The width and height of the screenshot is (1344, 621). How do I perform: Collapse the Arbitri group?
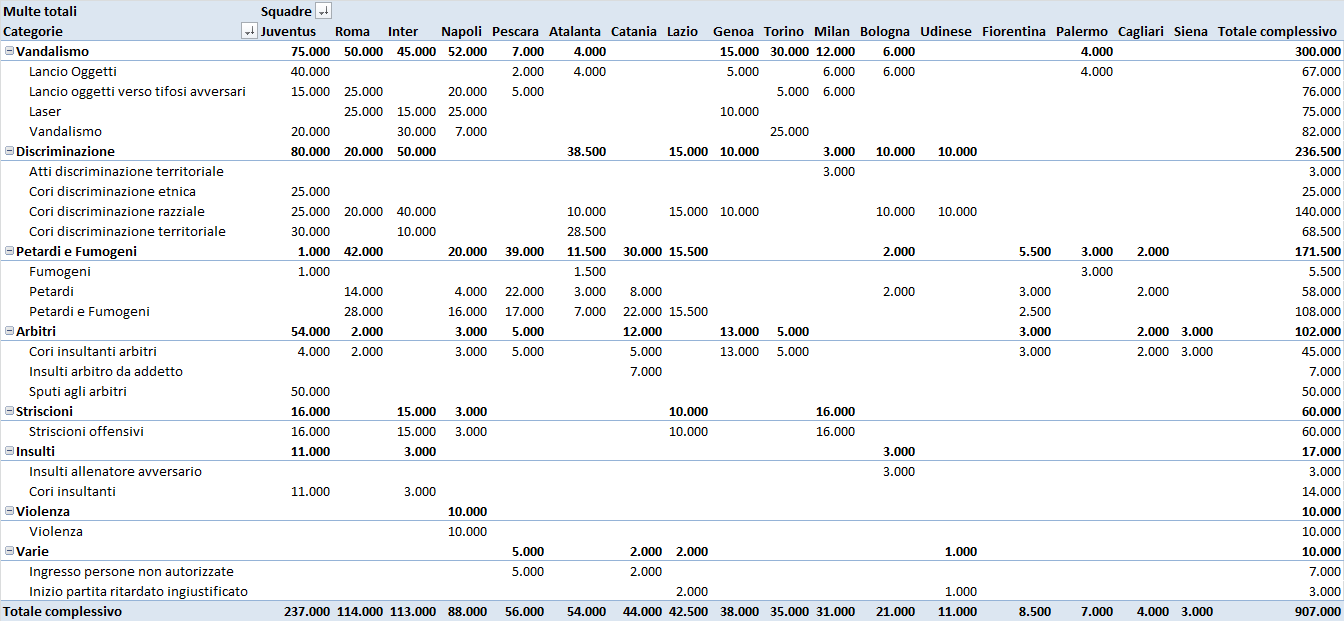click(x=9, y=331)
